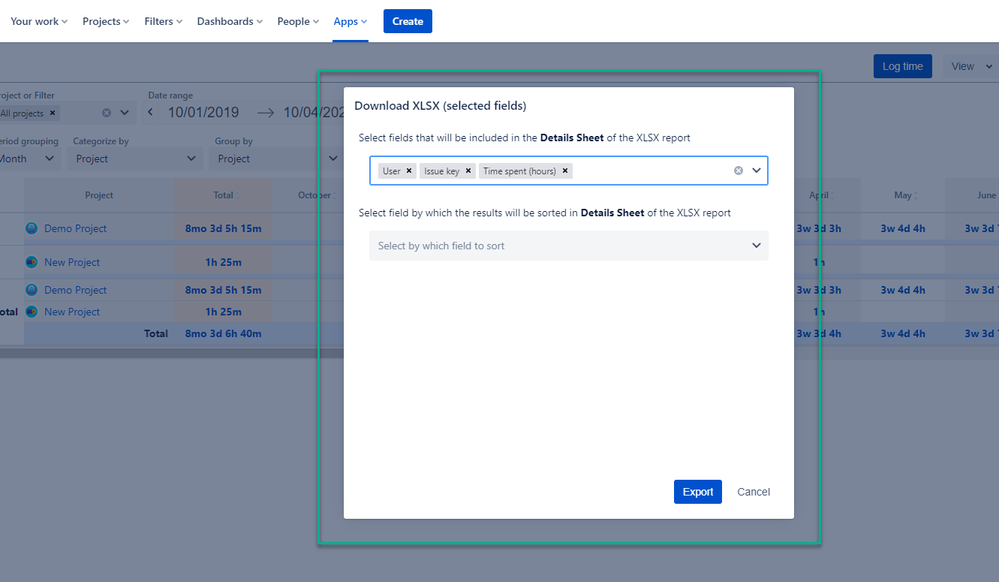The height and width of the screenshot is (582, 999).
Task: Clear all selected fields in Details Sheet selector
Action: pos(738,171)
